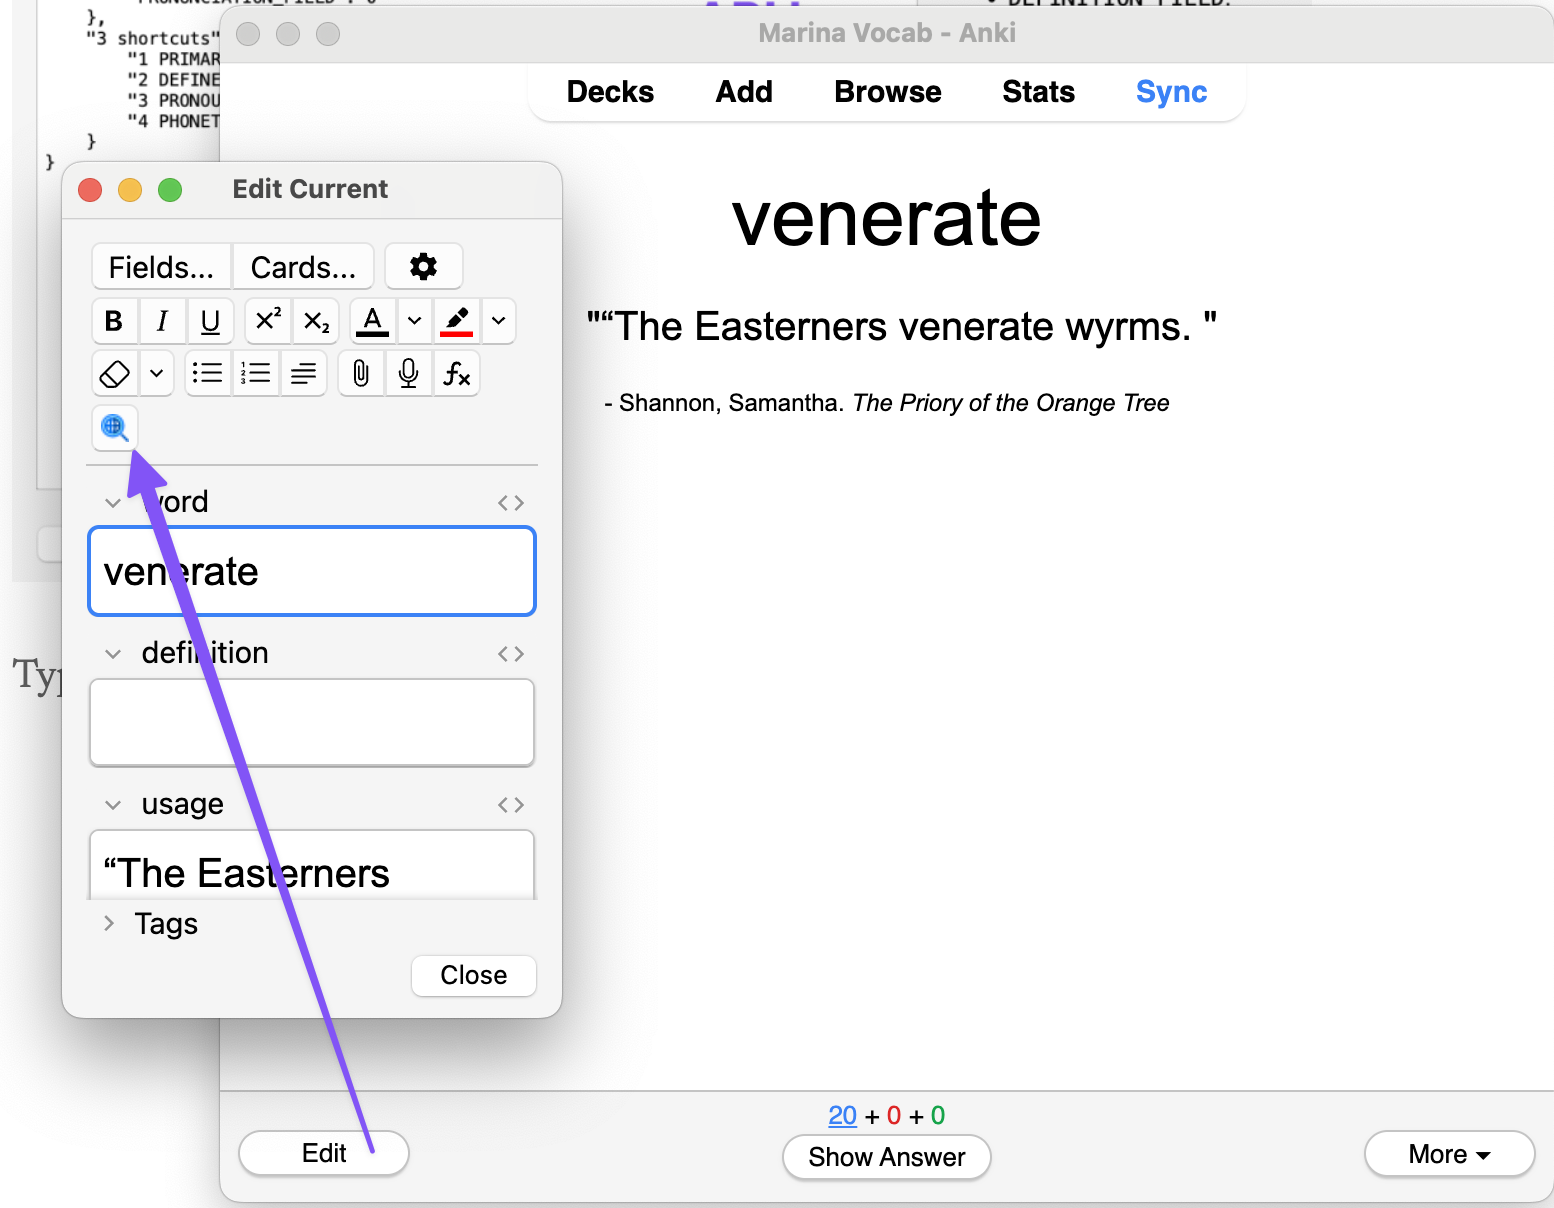Insert an unordered bullet list
The width and height of the screenshot is (1554, 1208).
tap(207, 374)
